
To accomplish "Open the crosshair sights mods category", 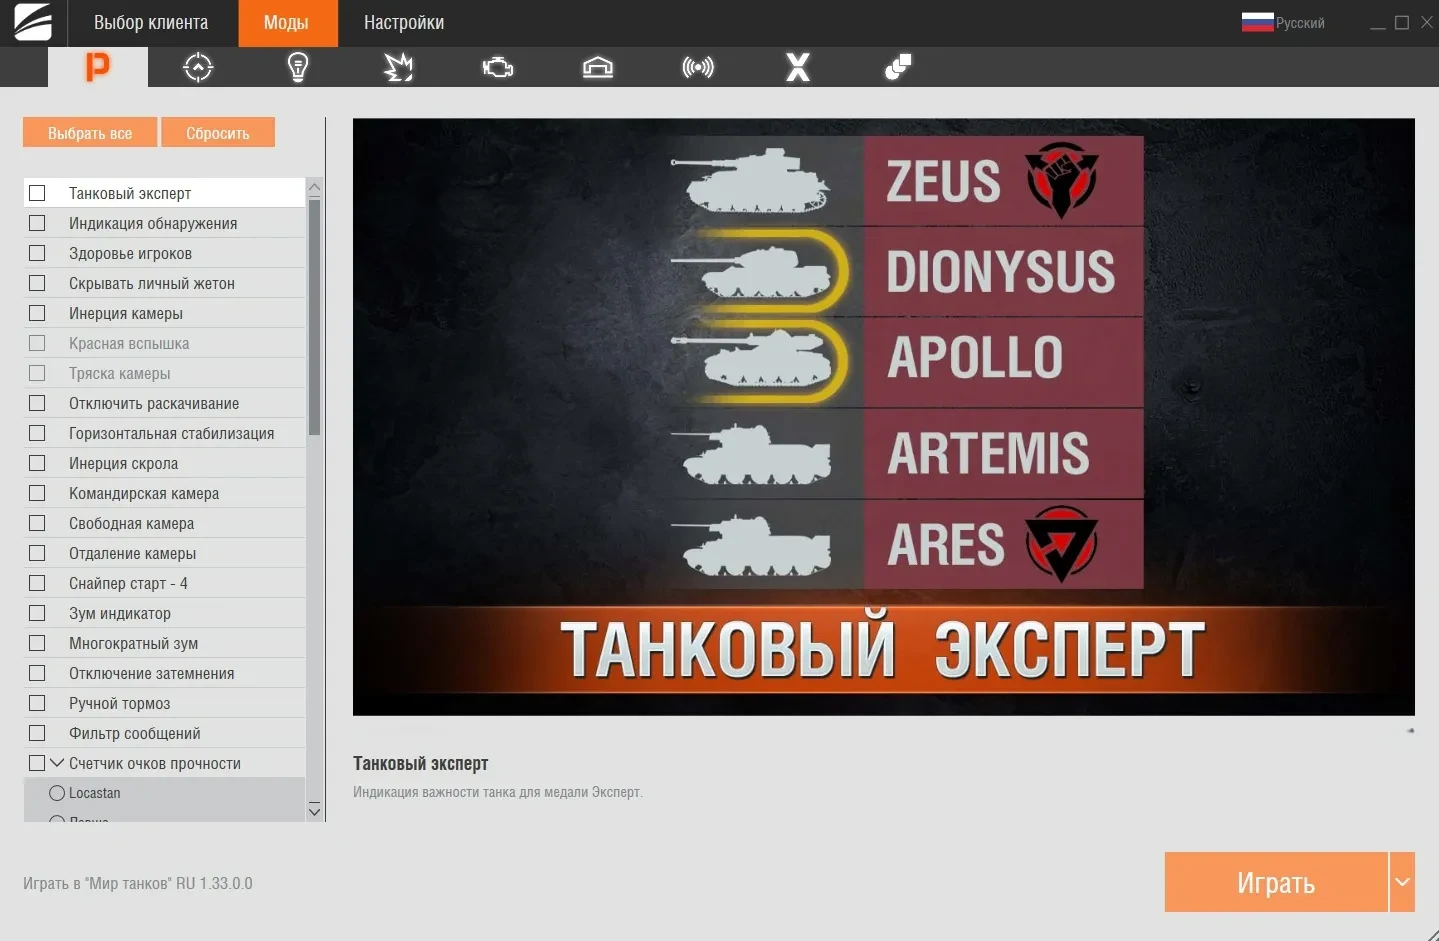I will (198, 67).
